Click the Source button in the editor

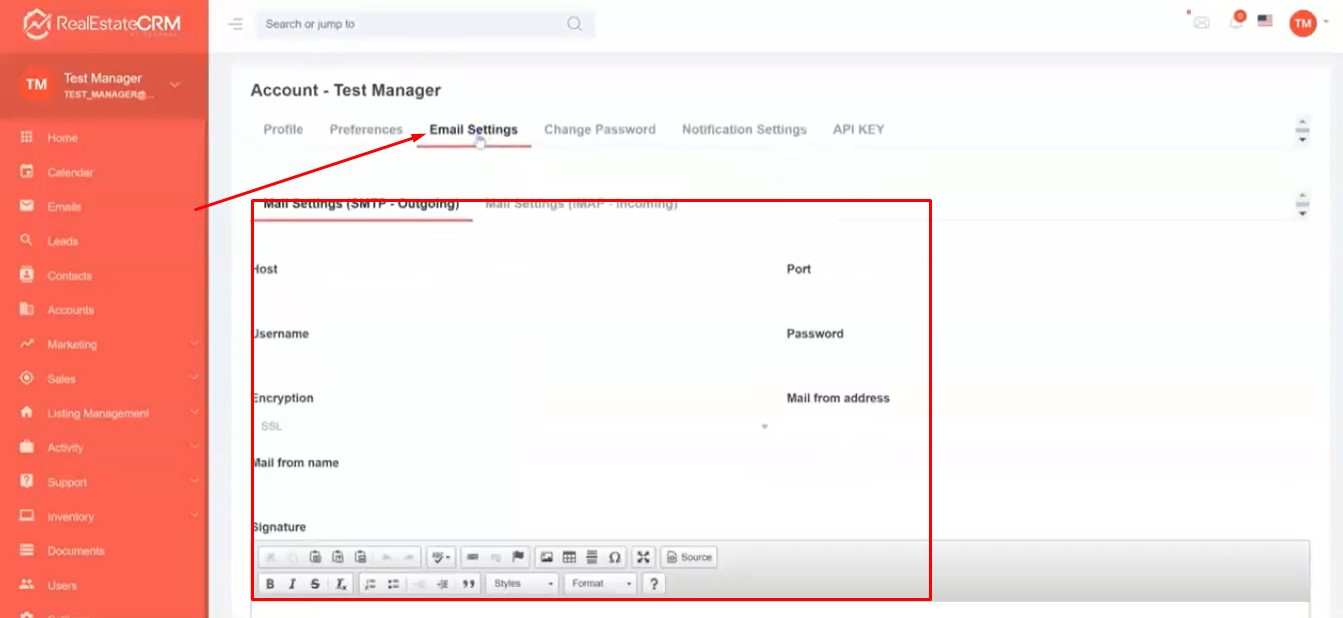tap(689, 557)
